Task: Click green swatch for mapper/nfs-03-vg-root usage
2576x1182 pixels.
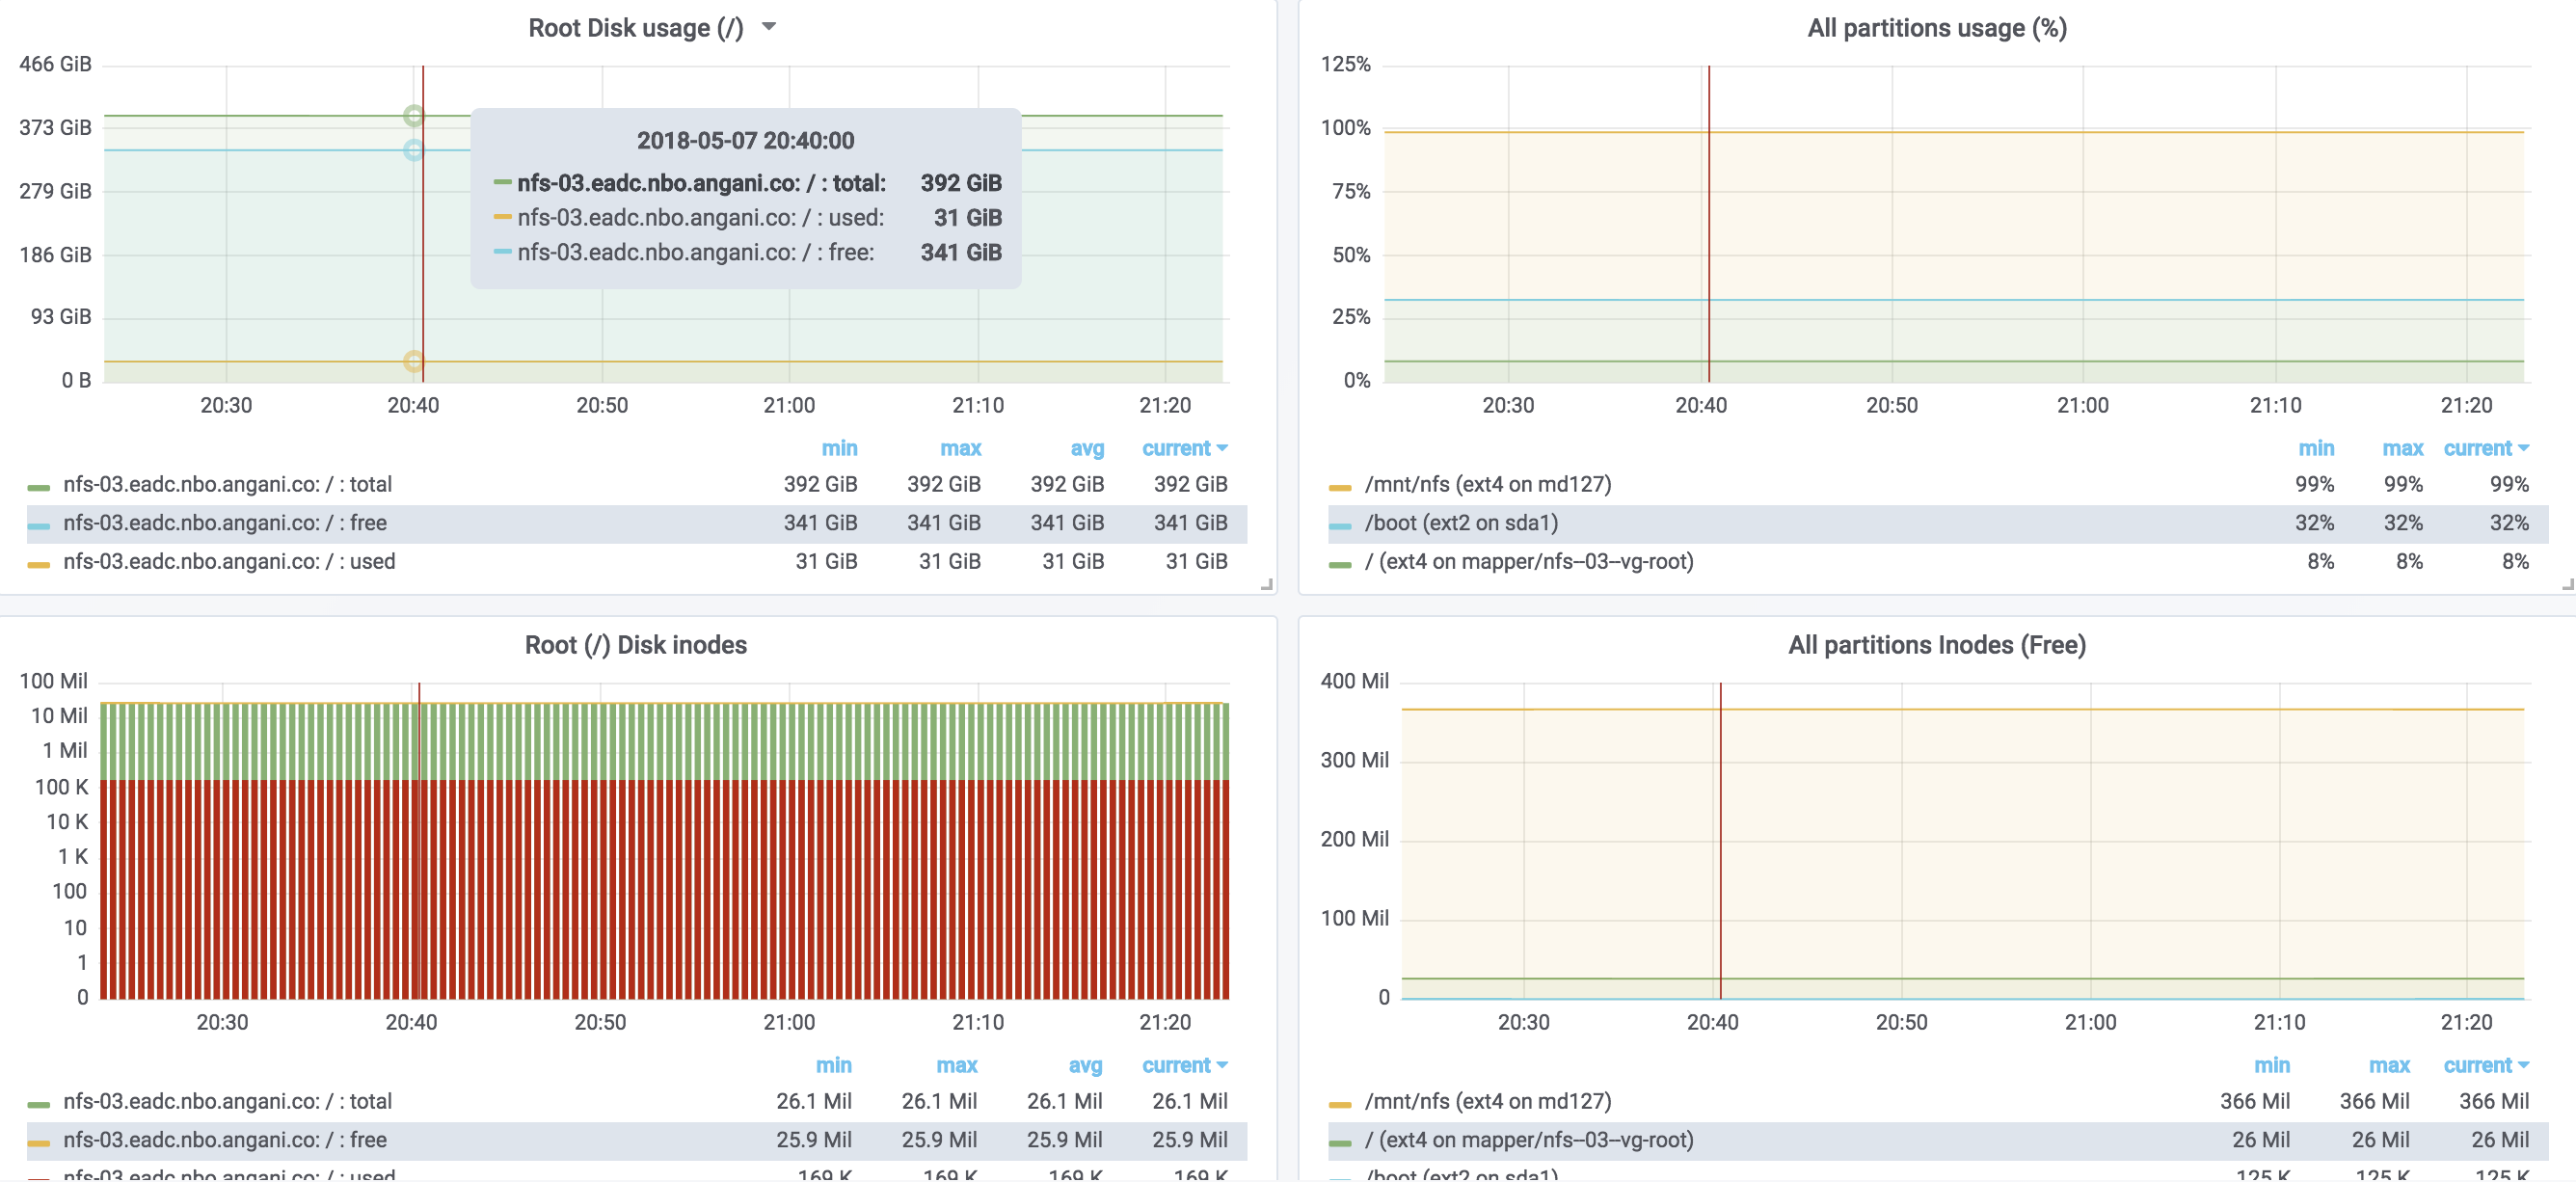Action: (1339, 564)
